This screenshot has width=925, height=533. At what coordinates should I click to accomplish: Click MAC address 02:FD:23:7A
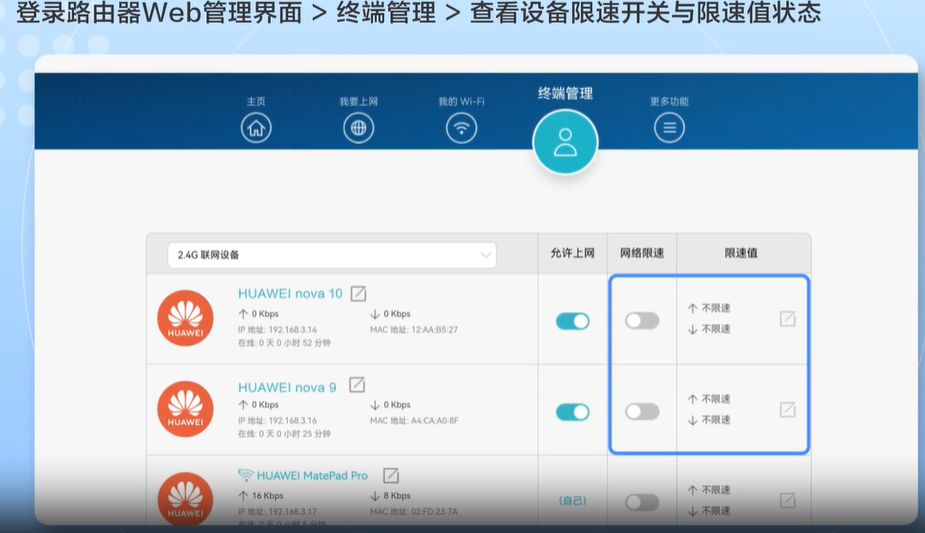pos(414,511)
